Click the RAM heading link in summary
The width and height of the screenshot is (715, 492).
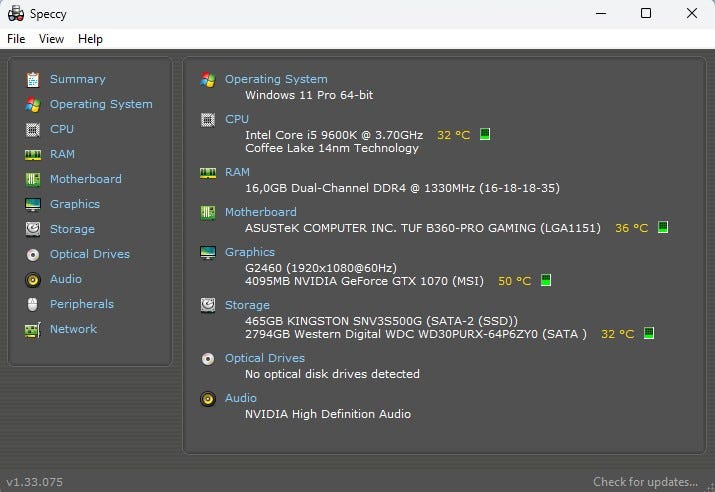[237, 172]
